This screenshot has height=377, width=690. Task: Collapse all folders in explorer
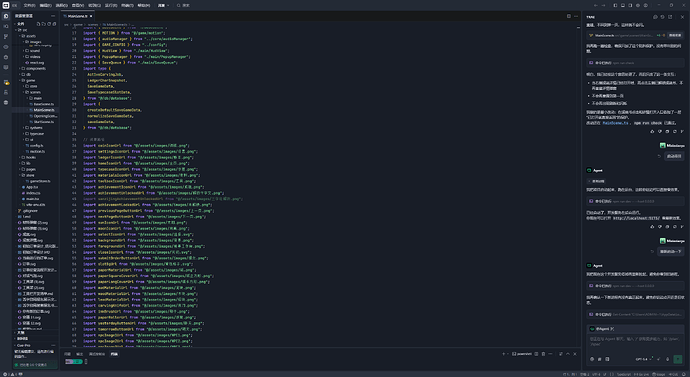pyautogui.click(x=54, y=24)
